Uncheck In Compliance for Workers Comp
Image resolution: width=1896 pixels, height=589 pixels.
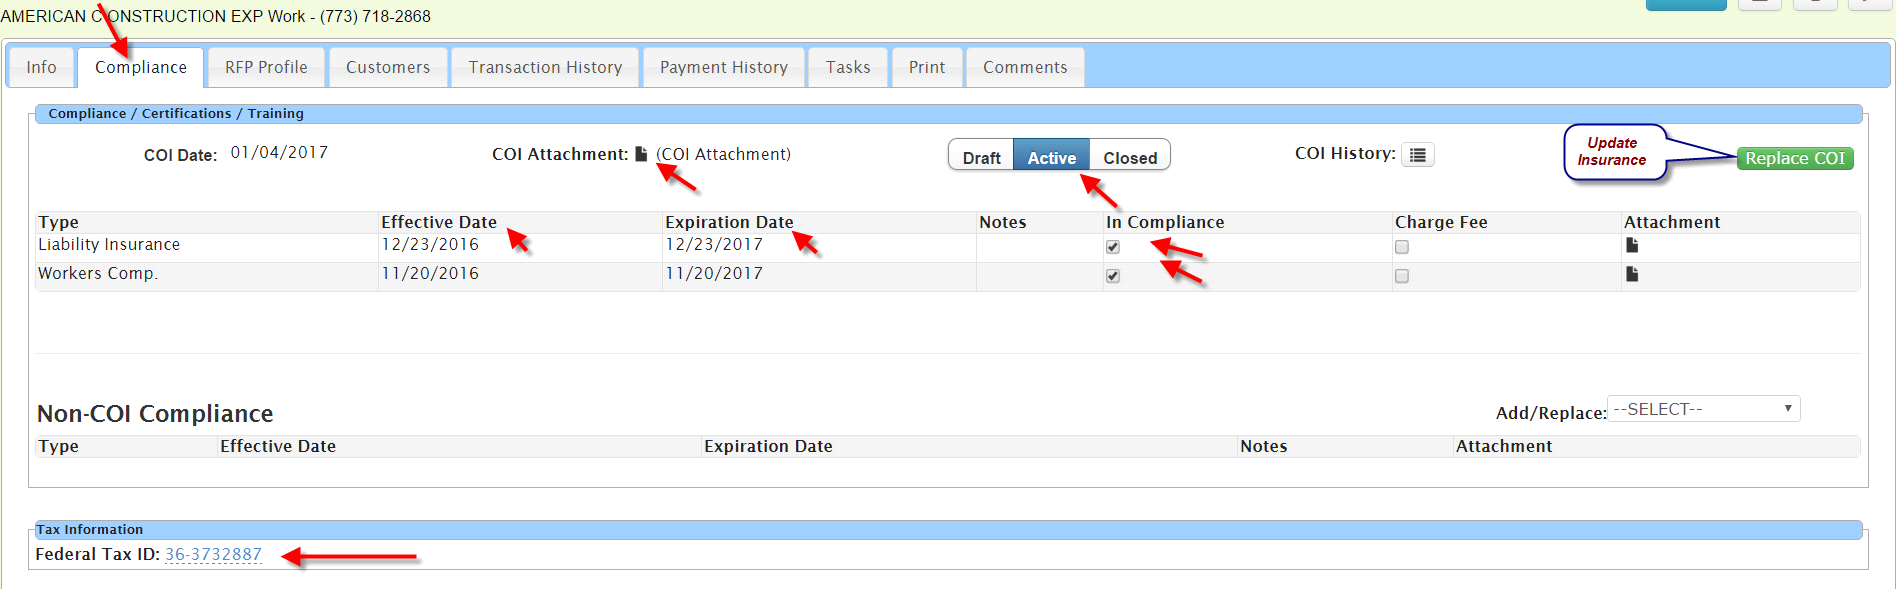[1113, 276]
